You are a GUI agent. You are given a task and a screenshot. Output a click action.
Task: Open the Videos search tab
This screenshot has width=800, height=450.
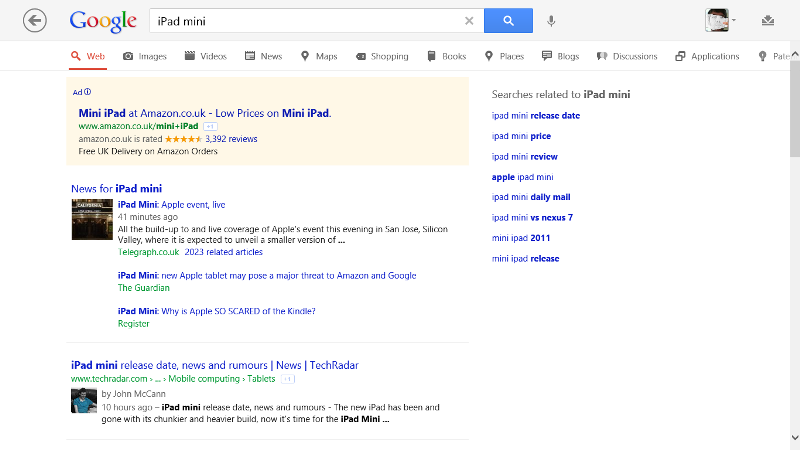pos(206,56)
